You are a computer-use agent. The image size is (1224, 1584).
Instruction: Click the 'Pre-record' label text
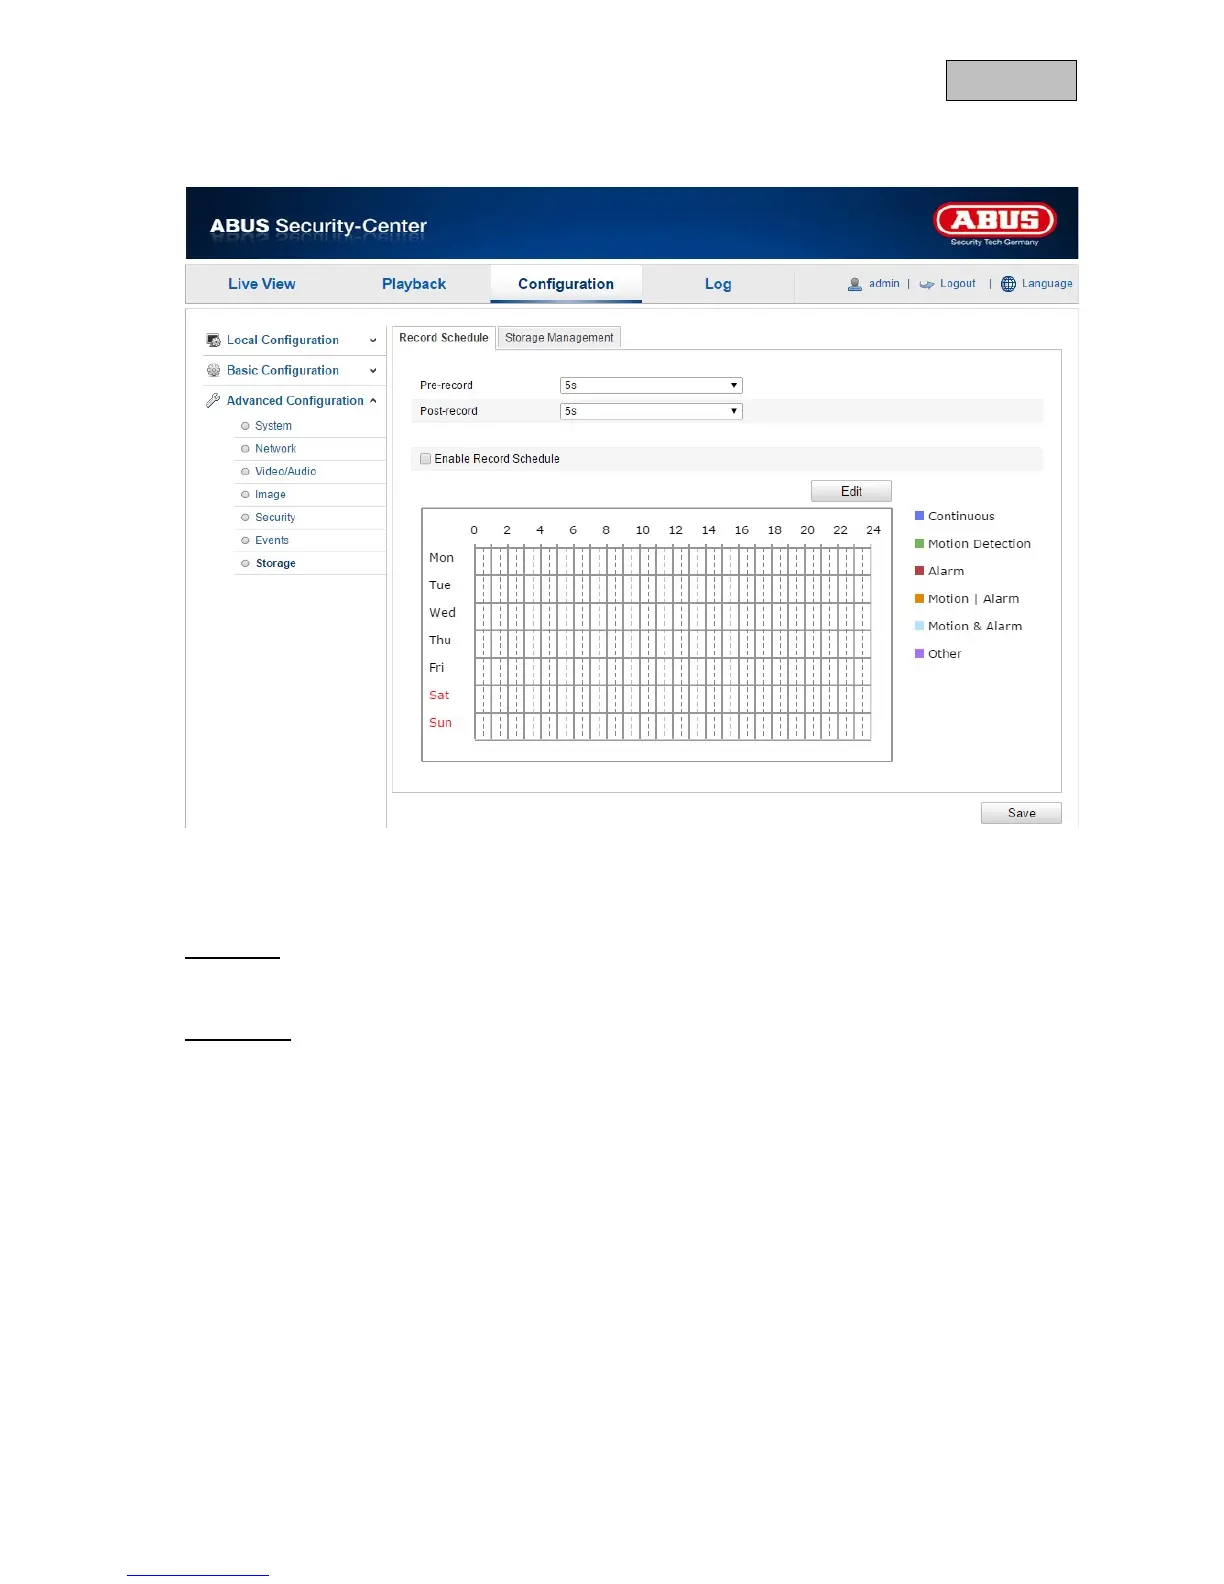pos(446,385)
